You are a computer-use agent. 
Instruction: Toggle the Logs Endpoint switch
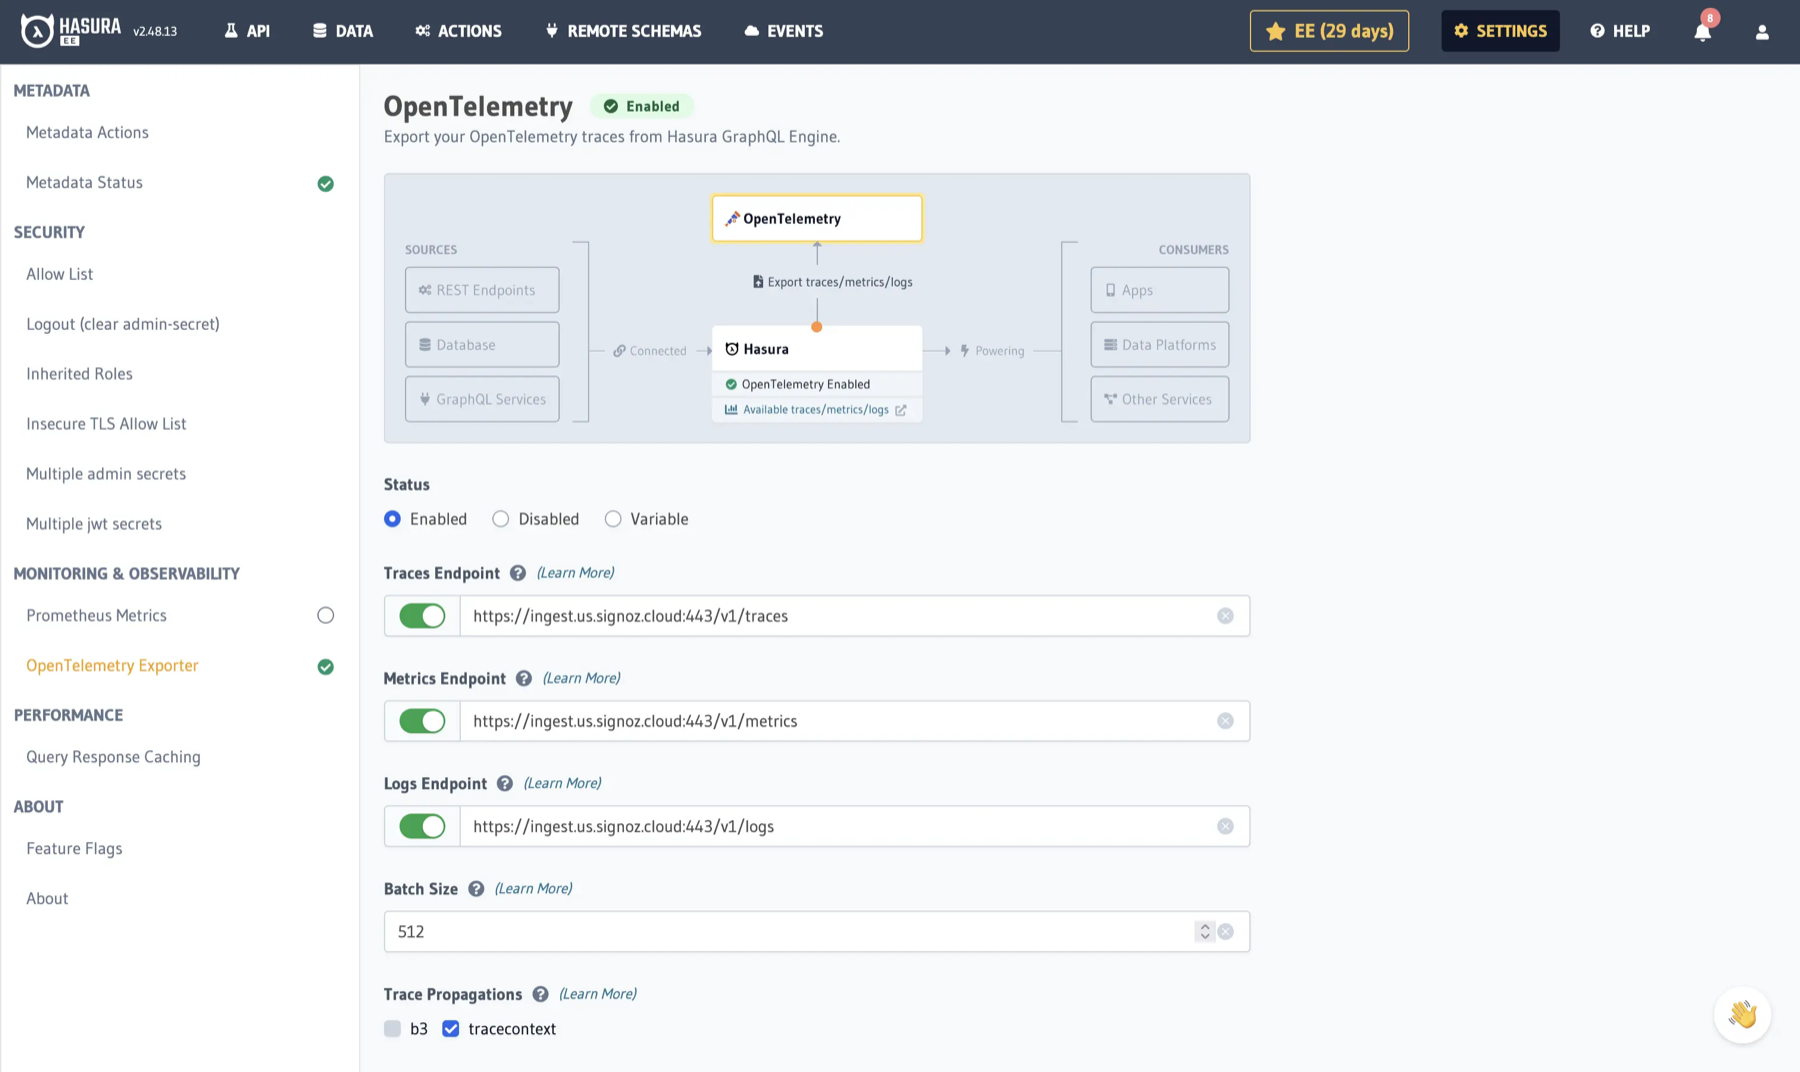point(422,826)
